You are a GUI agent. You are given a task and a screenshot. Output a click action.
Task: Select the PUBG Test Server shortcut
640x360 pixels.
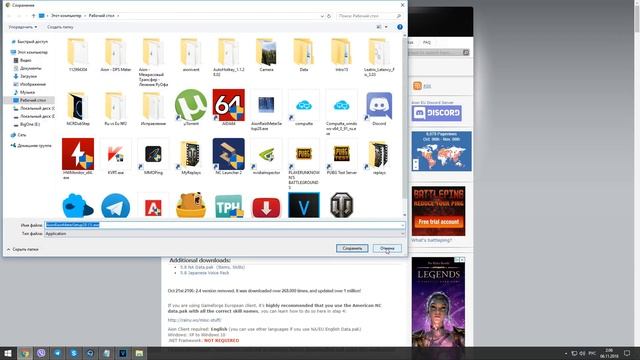pyautogui.click(x=341, y=155)
